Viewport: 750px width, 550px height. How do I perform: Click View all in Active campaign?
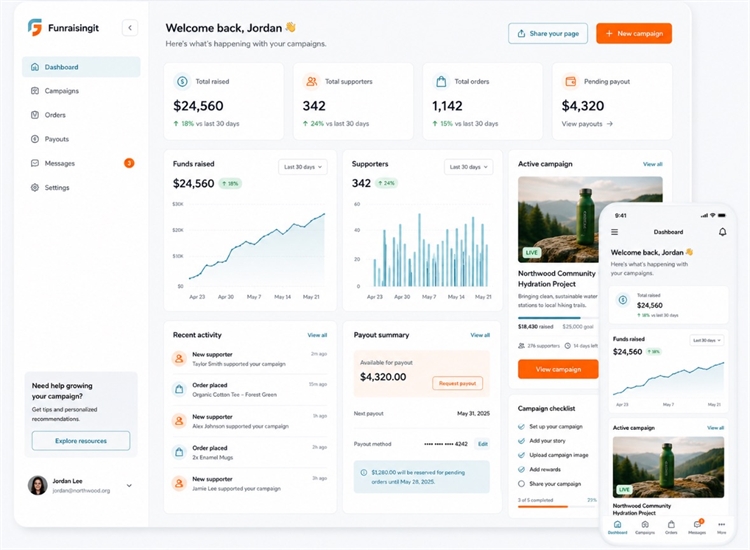(652, 164)
